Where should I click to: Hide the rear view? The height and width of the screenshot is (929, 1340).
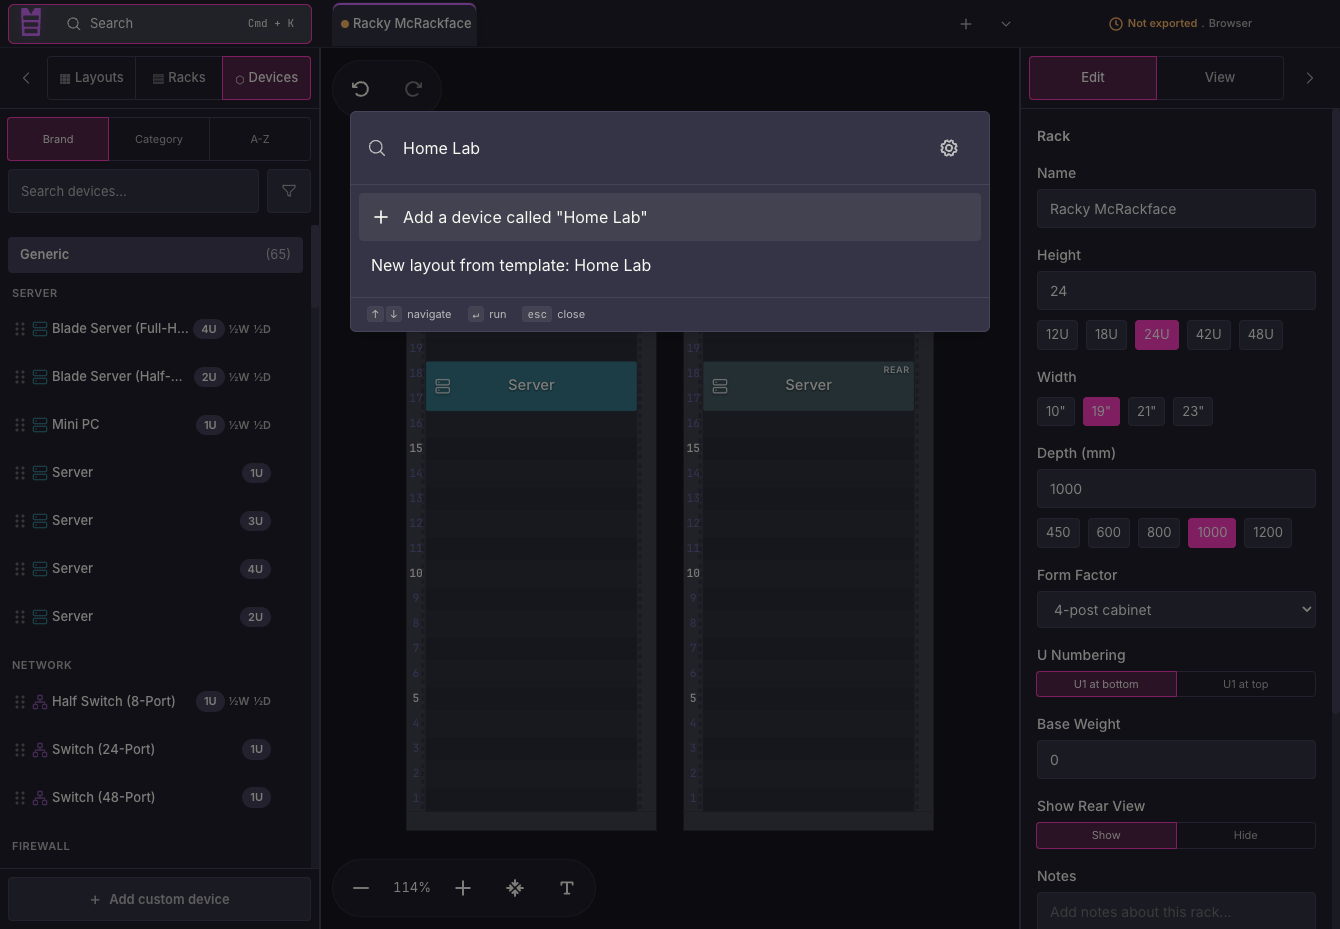1245,835
